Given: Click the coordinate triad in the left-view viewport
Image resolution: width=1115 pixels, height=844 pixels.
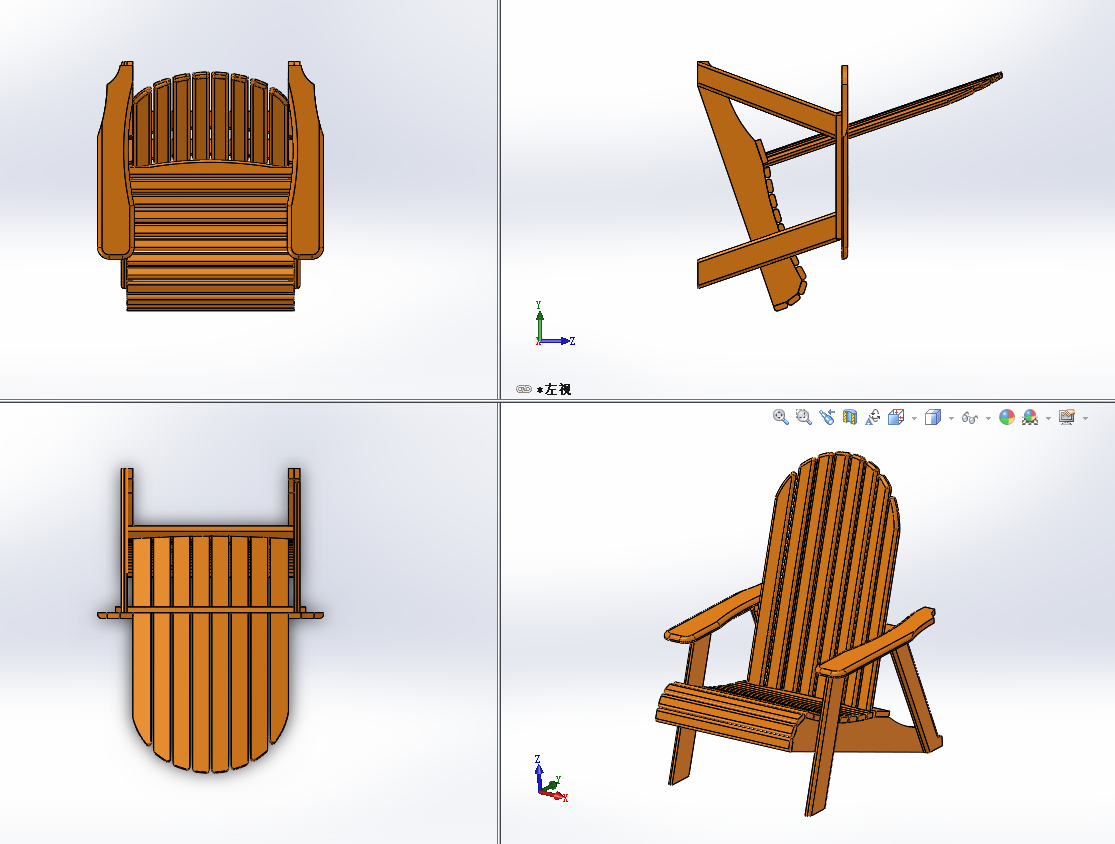Looking at the screenshot, I should tap(555, 324).
